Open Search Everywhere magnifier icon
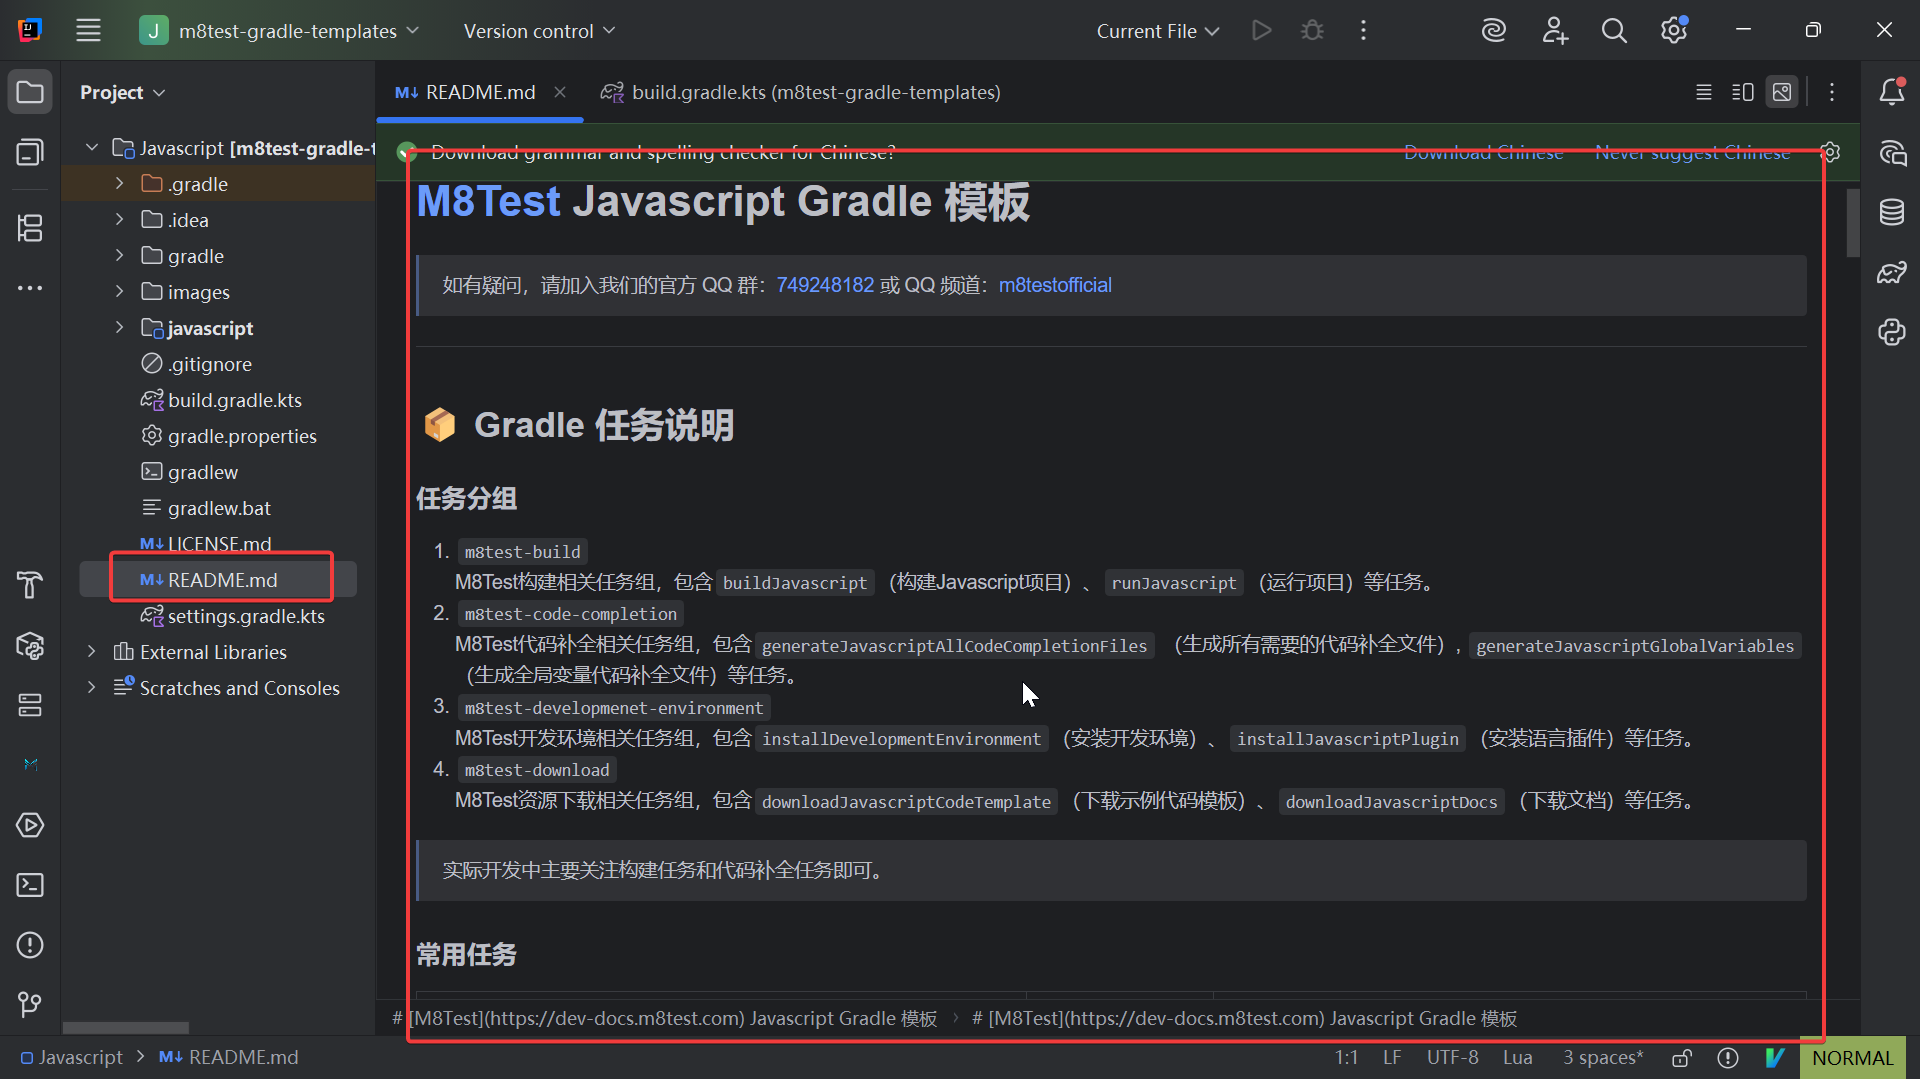The height and width of the screenshot is (1079, 1920). tap(1613, 30)
